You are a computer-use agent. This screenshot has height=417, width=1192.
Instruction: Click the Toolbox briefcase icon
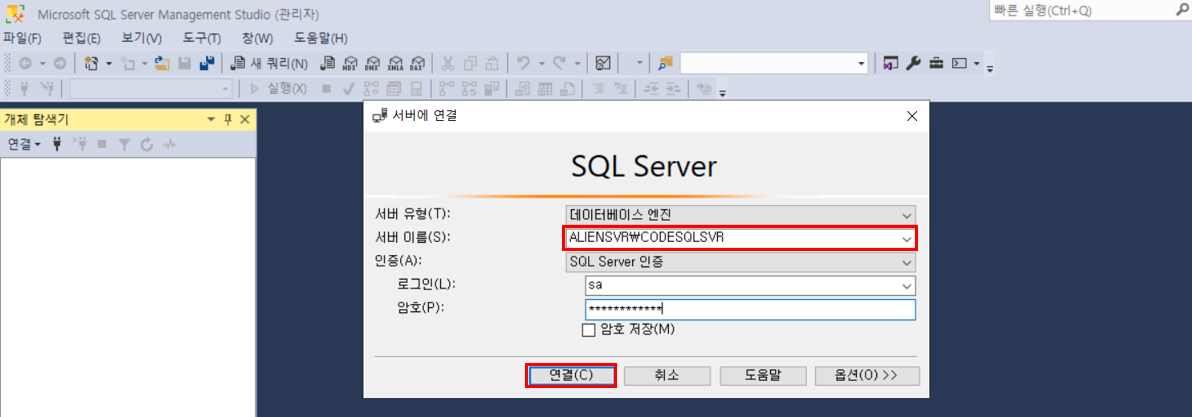(x=937, y=64)
